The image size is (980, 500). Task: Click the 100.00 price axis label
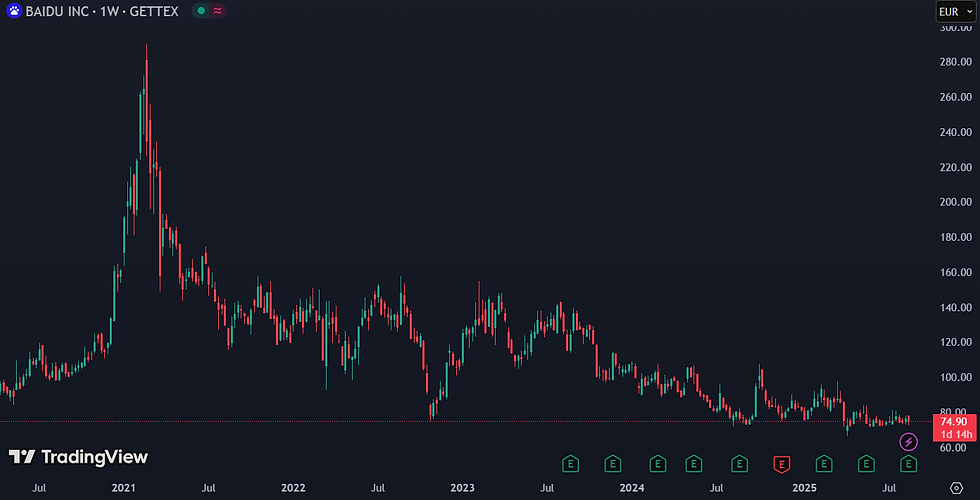957,377
